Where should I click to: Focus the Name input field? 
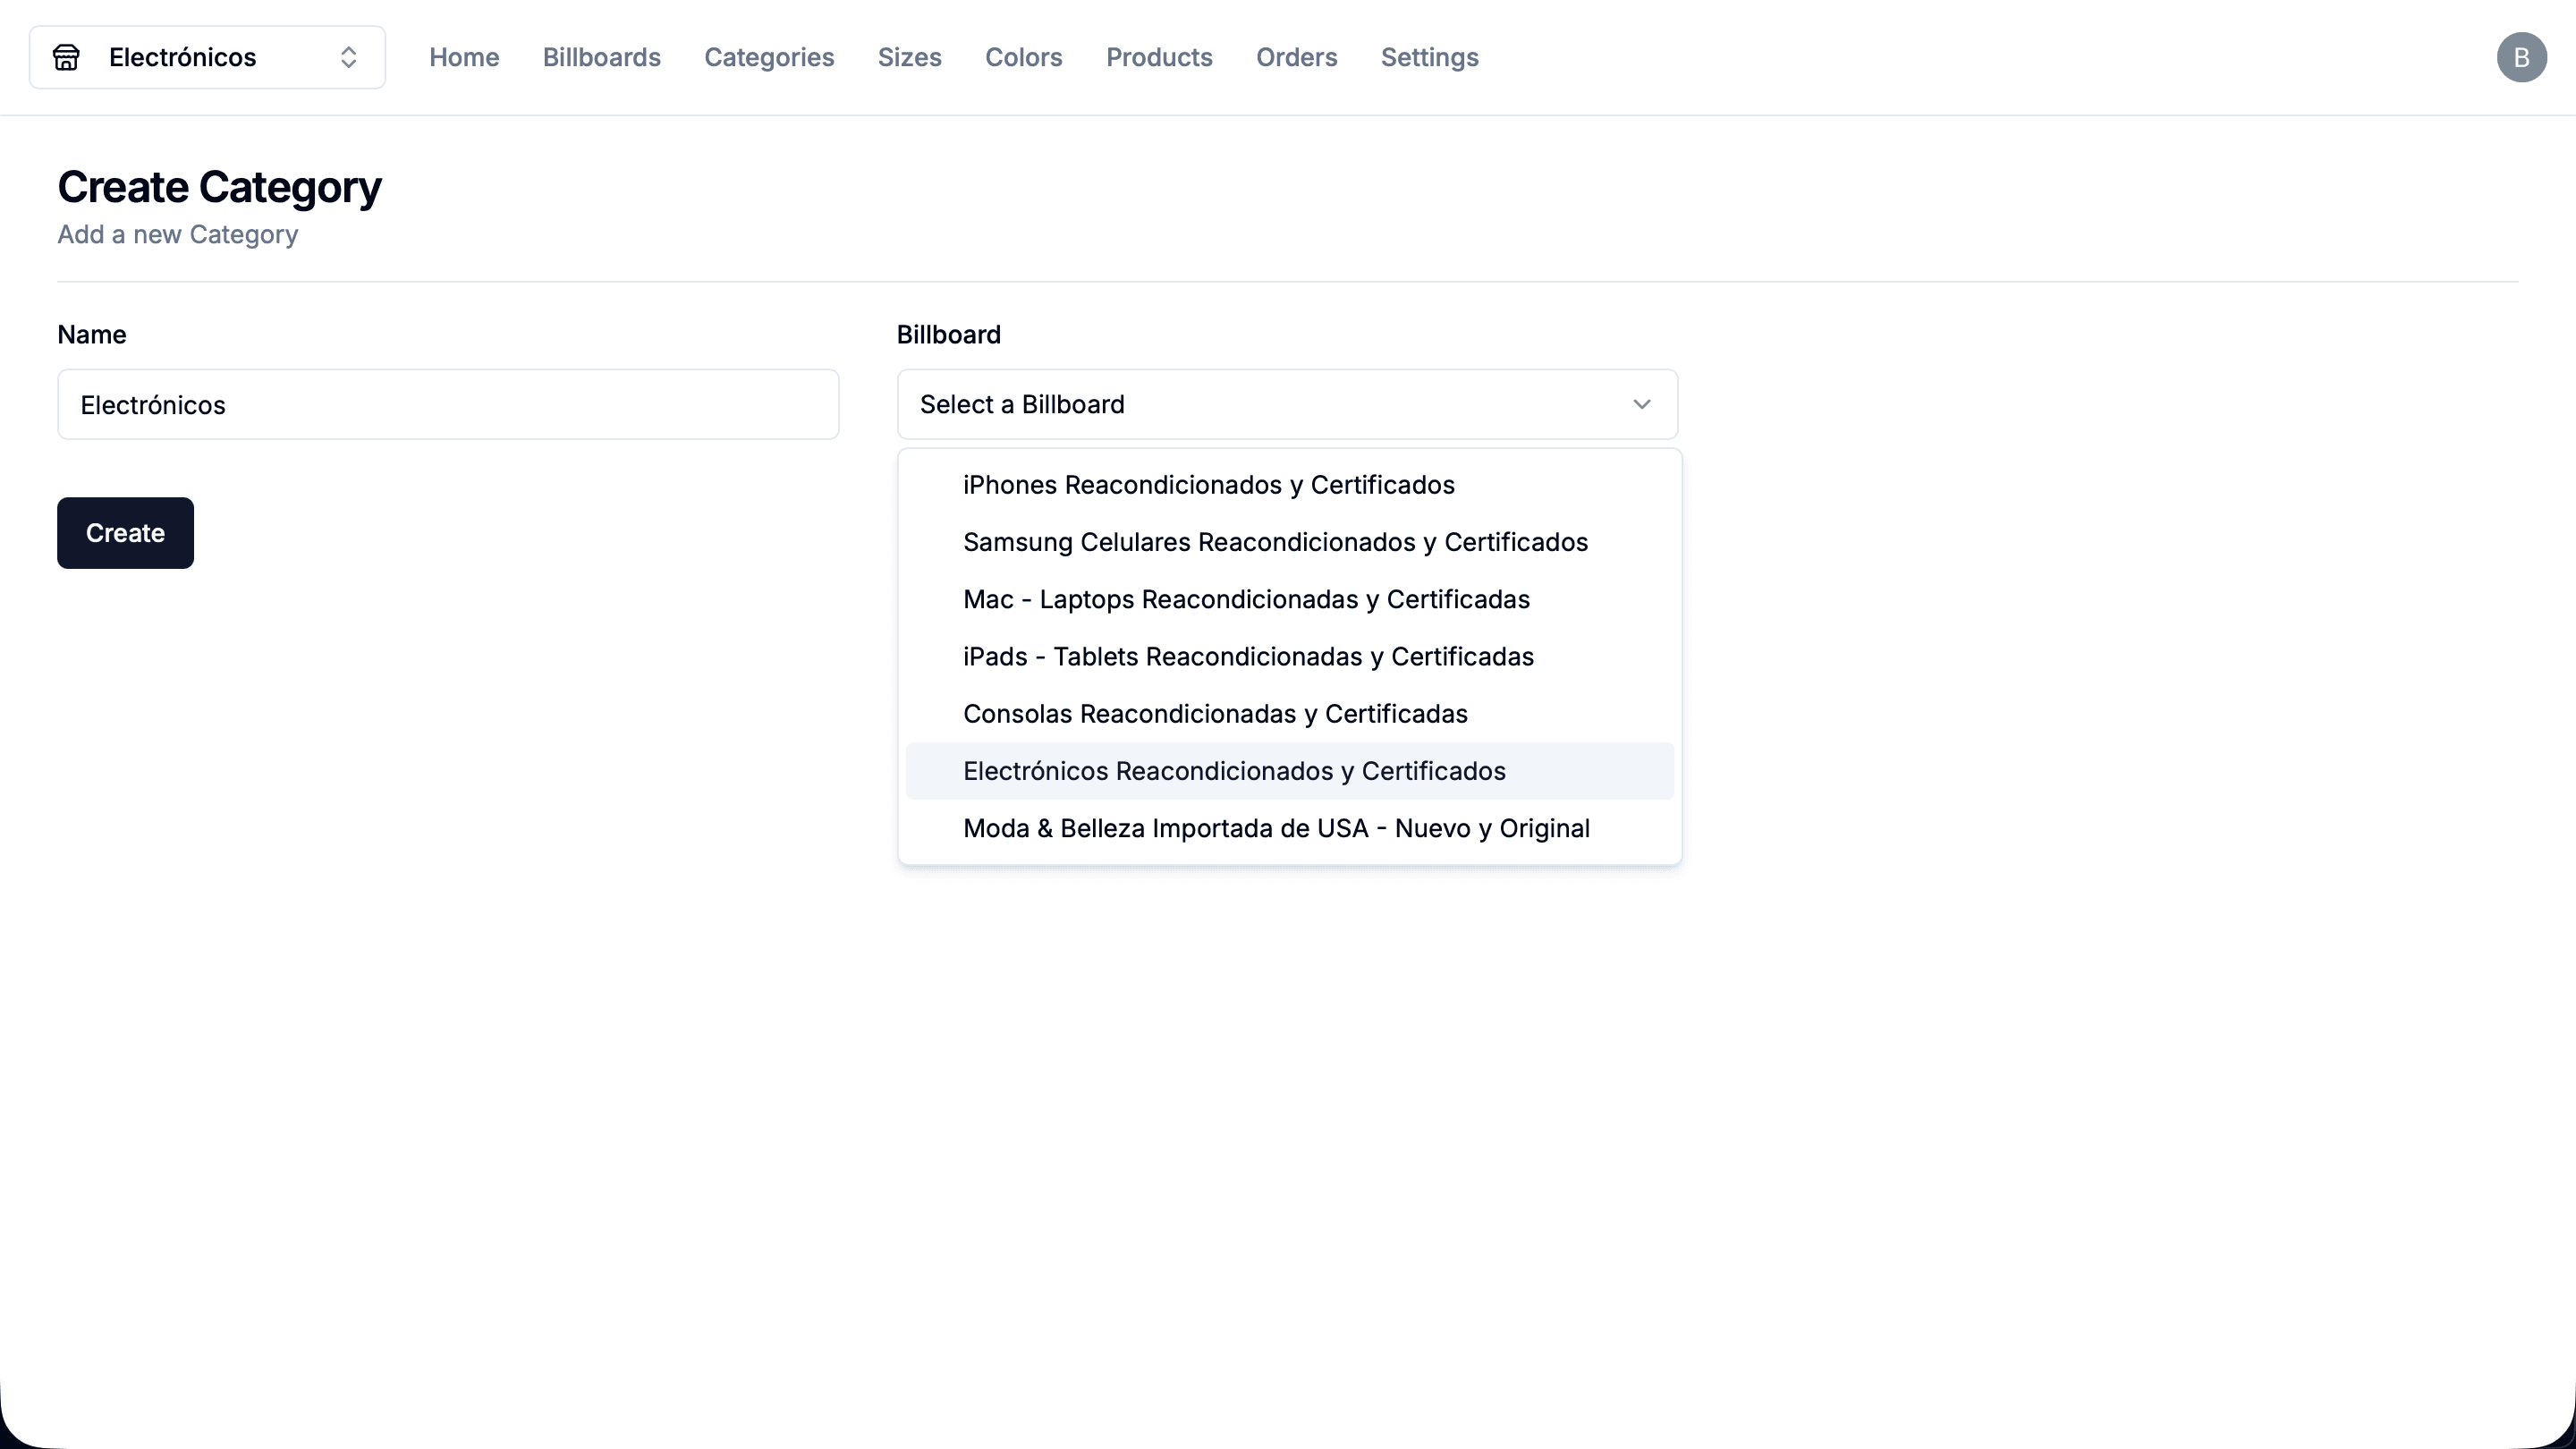447,405
